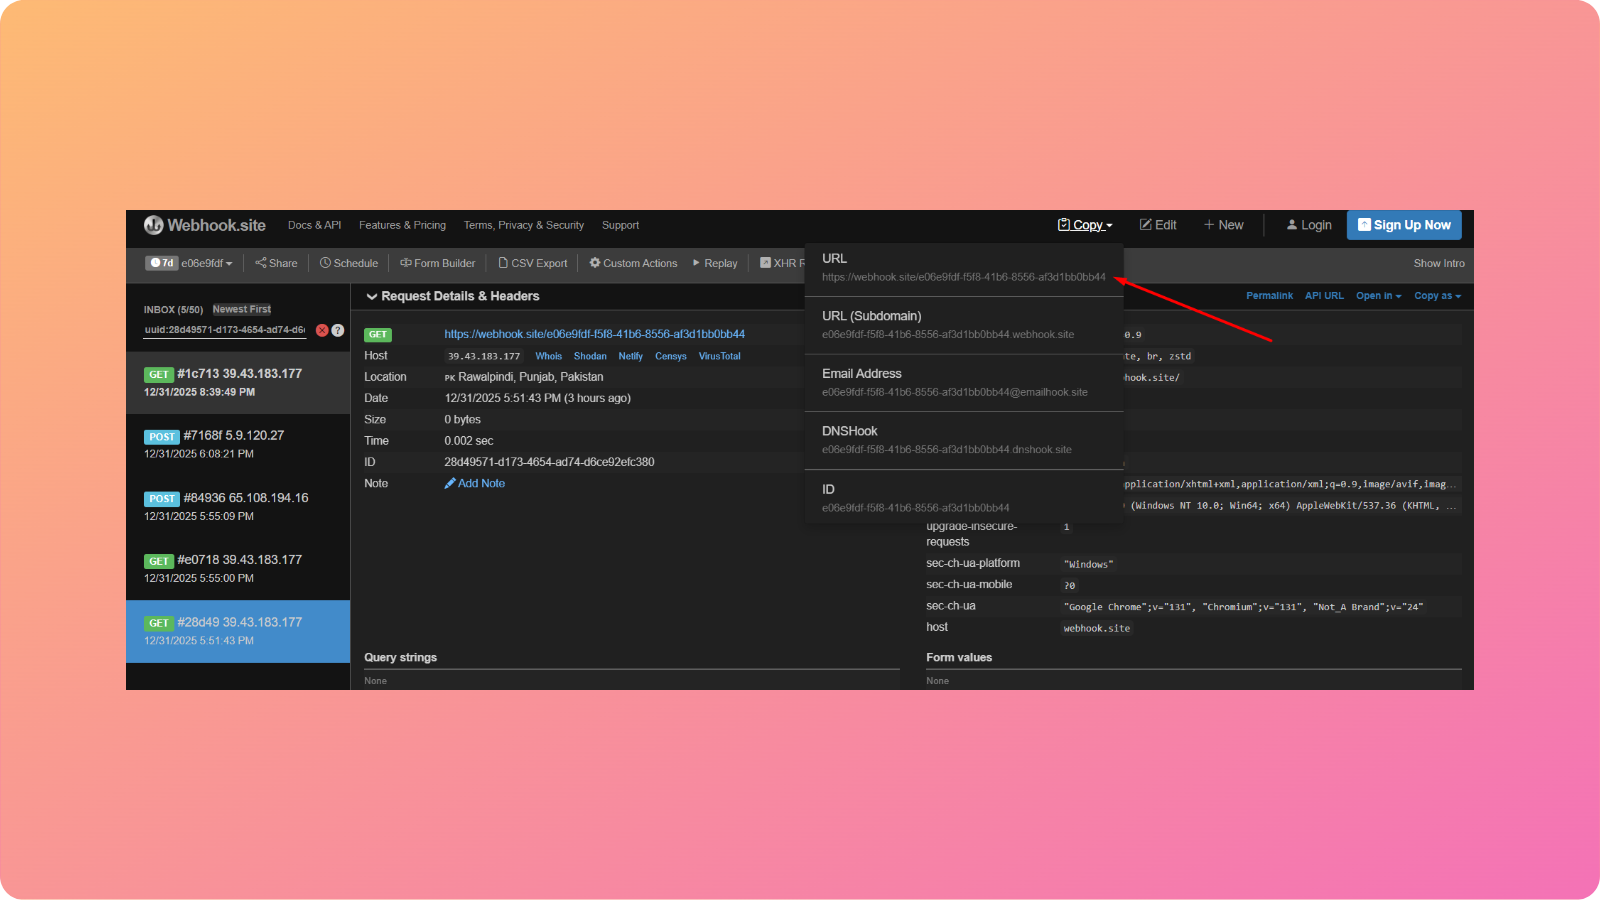
Task: Clear the inbox search filter
Action: pyautogui.click(x=322, y=330)
